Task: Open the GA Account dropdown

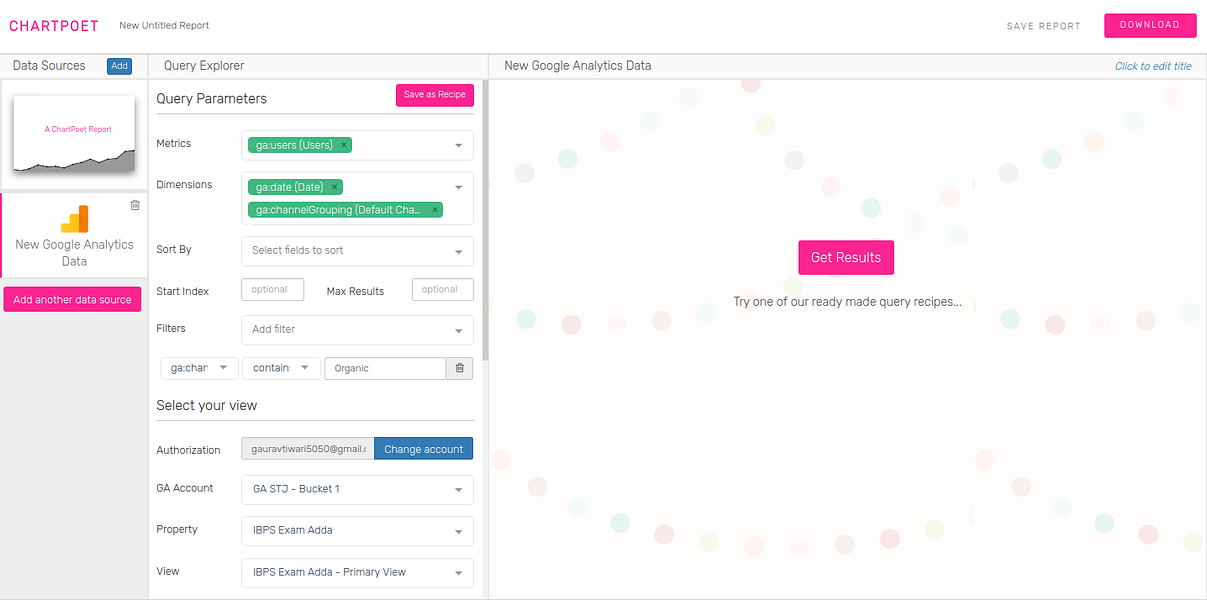Action: coord(357,489)
